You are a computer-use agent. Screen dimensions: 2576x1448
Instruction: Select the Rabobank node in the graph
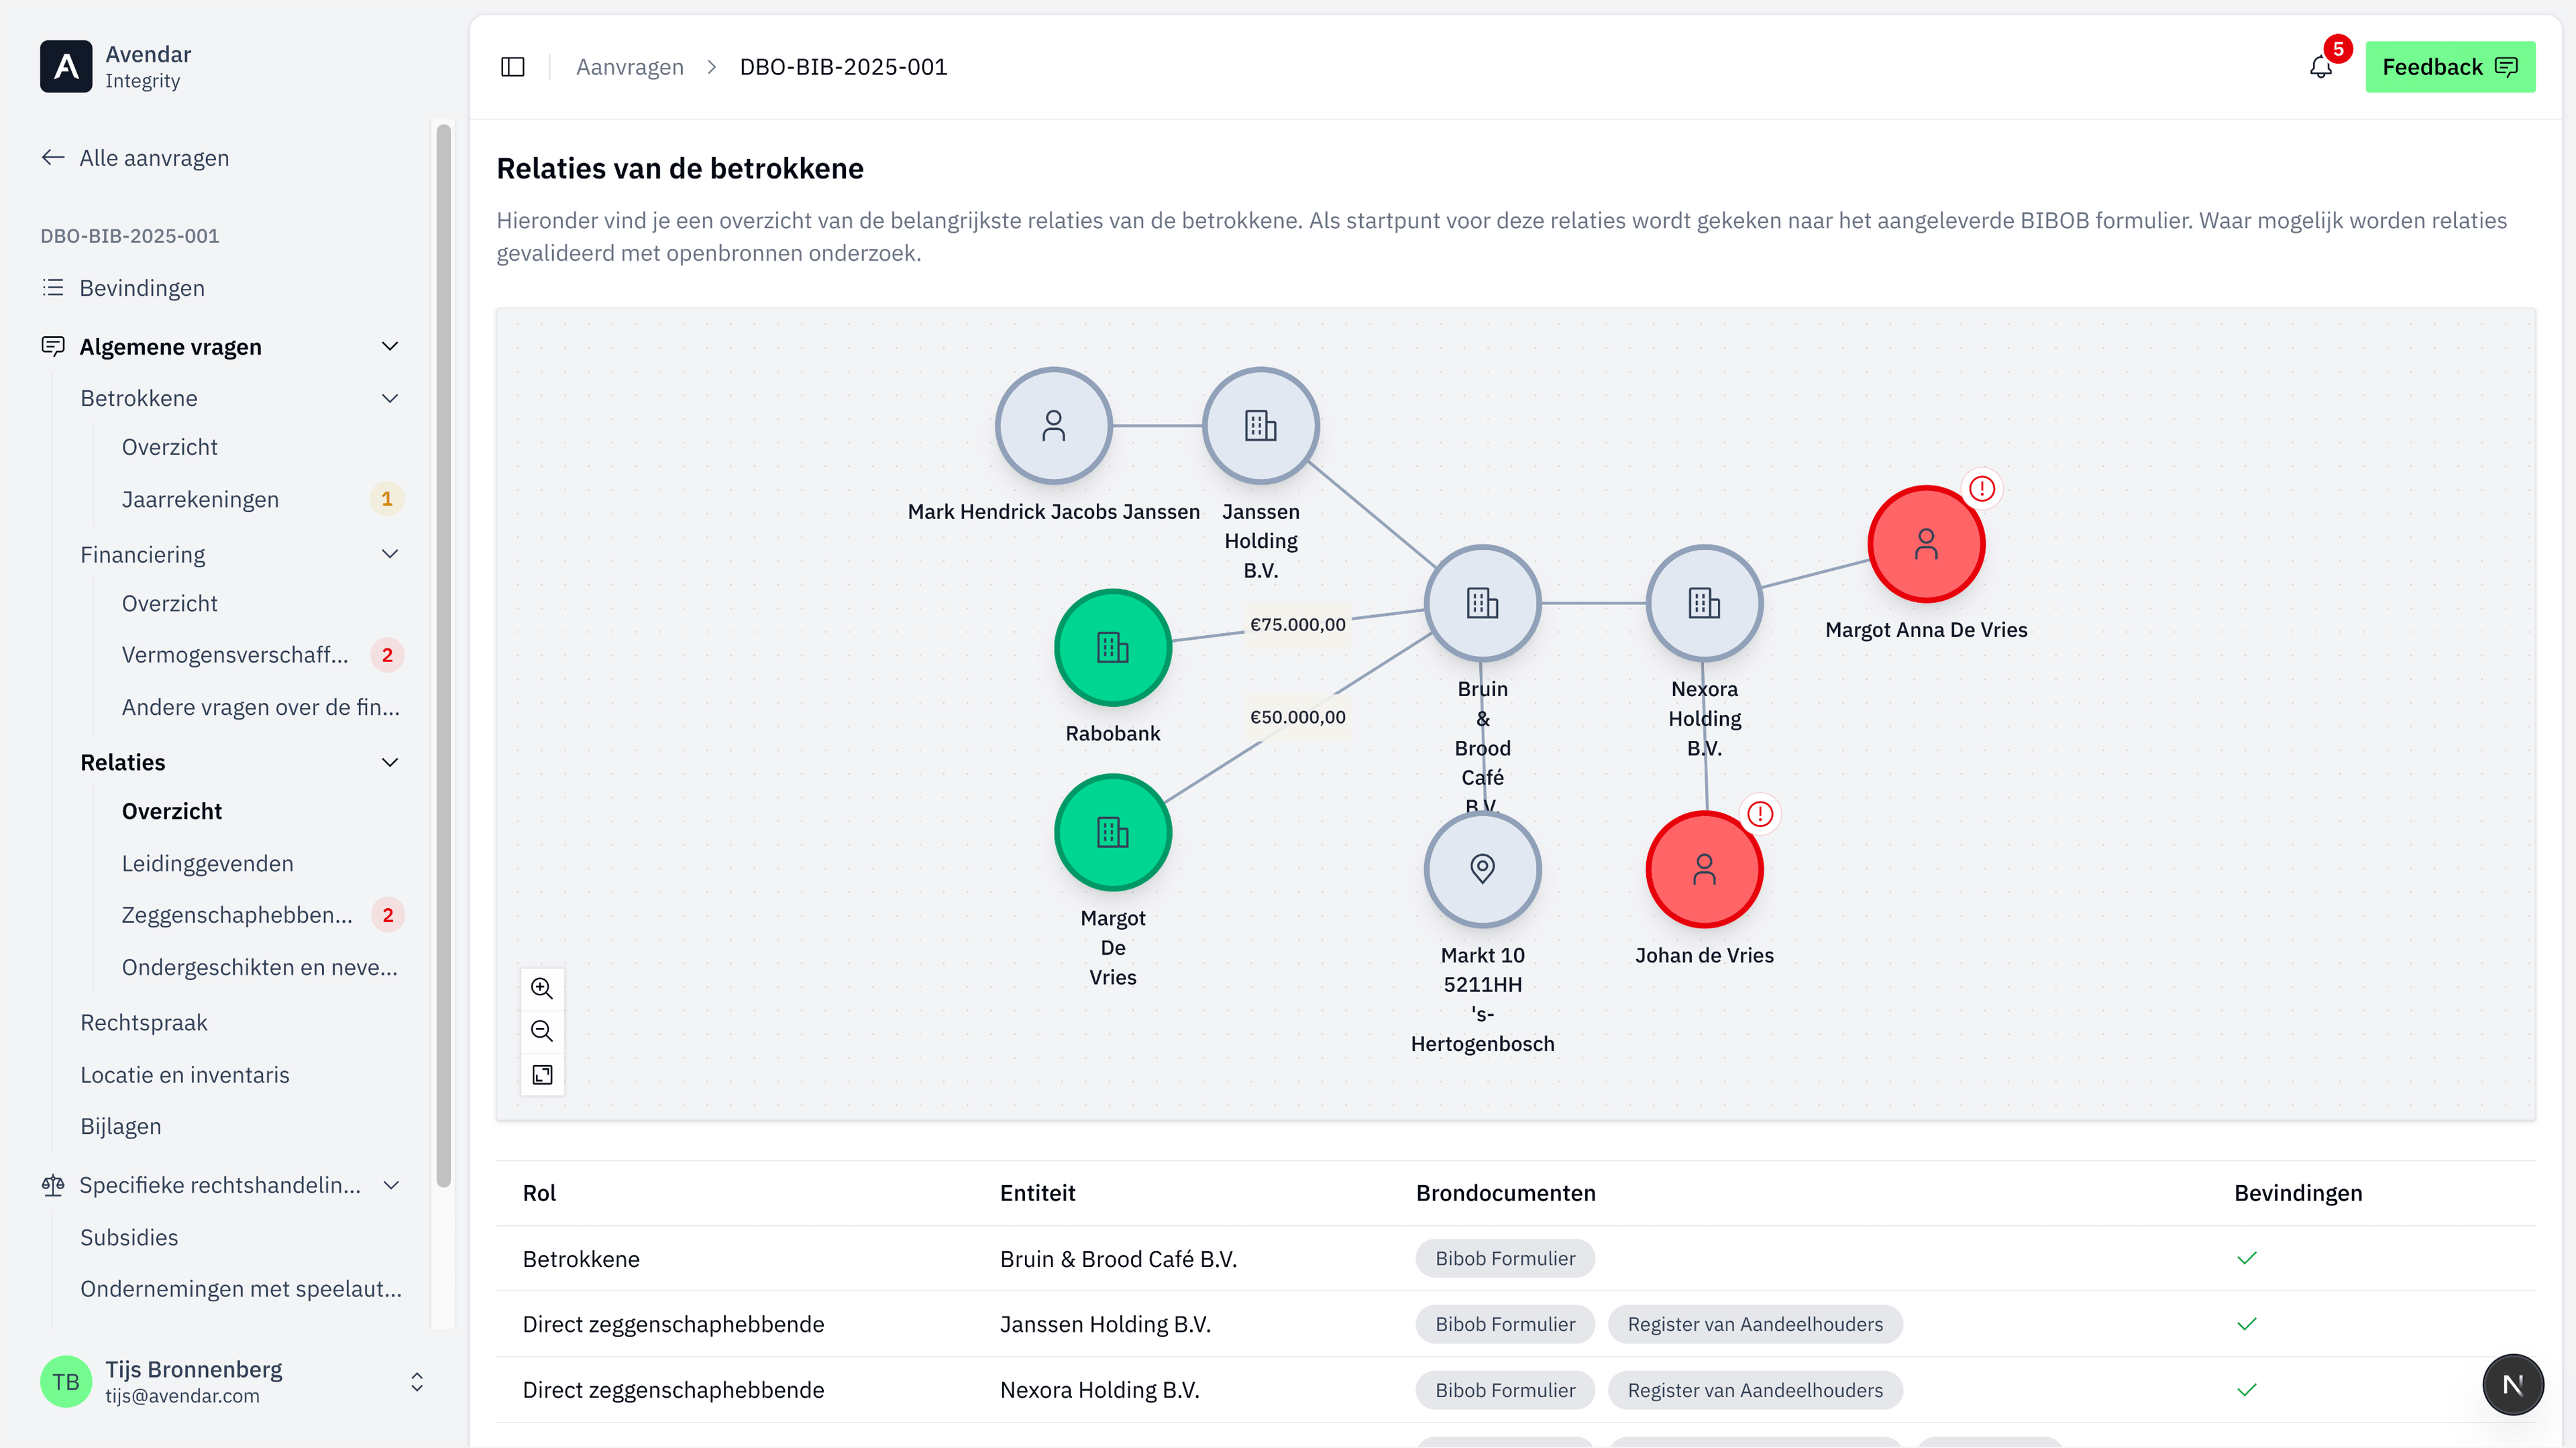(x=1112, y=648)
